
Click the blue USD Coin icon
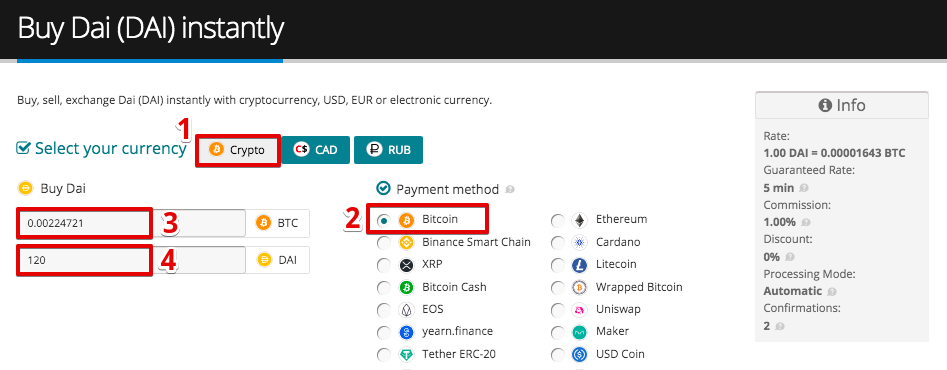580,355
